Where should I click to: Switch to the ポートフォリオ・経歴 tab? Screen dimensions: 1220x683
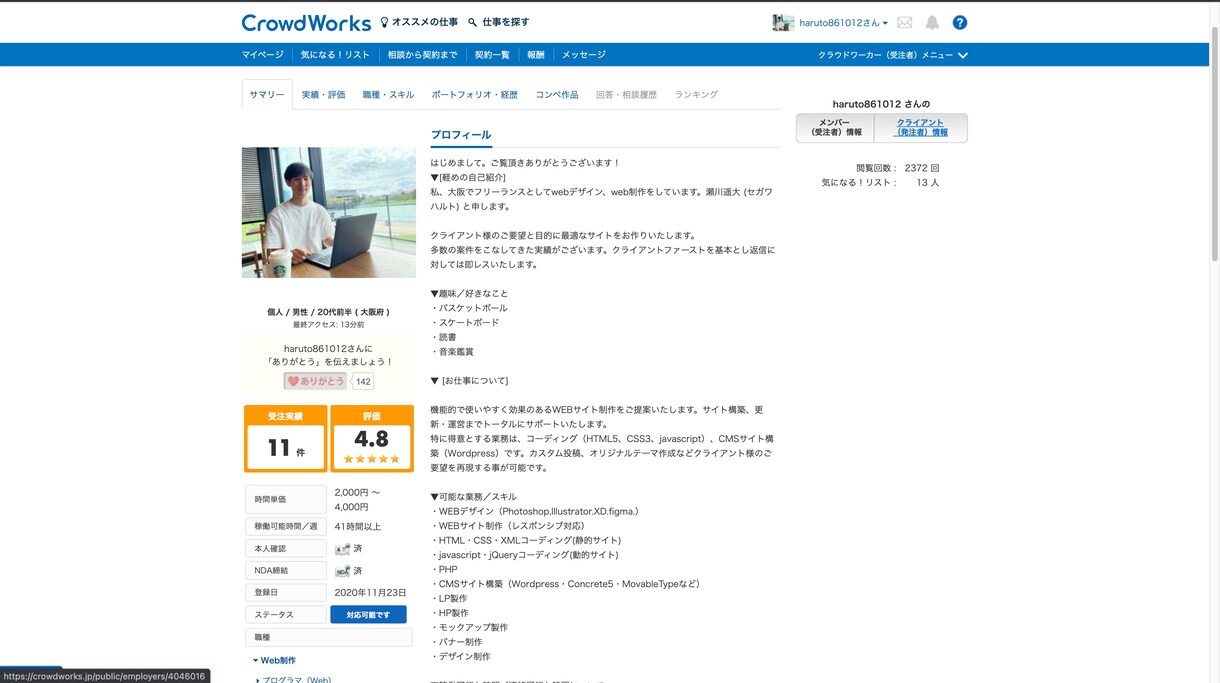click(x=475, y=94)
